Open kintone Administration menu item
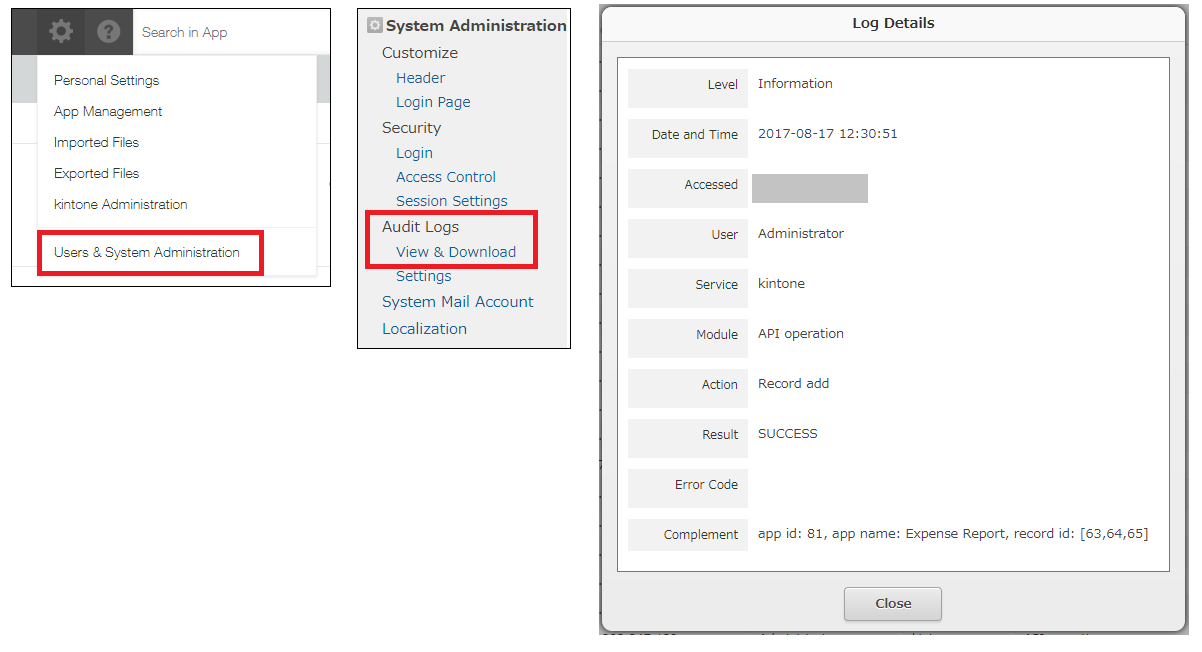The width and height of the screenshot is (1202, 652). click(120, 204)
